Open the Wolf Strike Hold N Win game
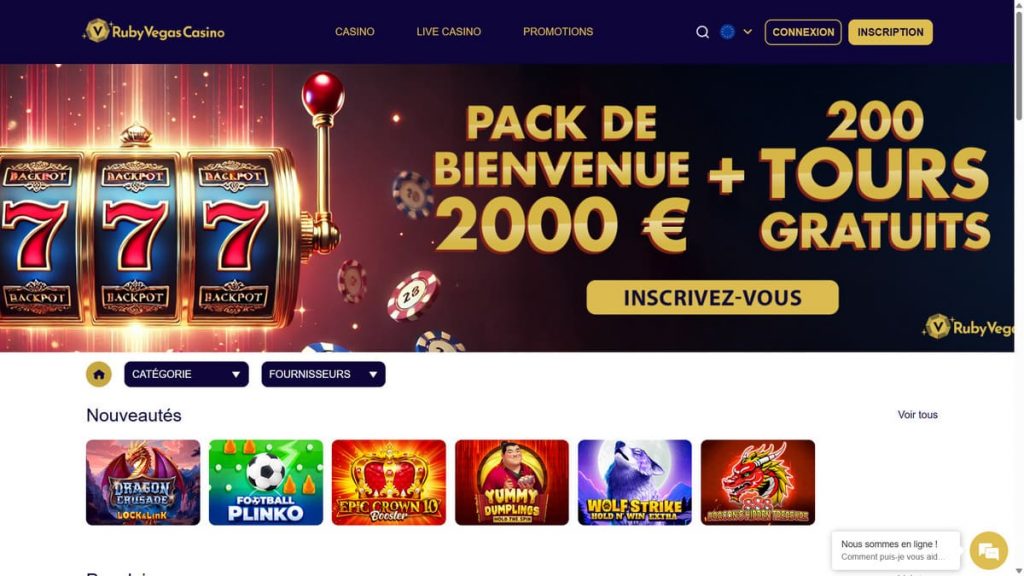The width and height of the screenshot is (1024, 576). [x=635, y=483]
